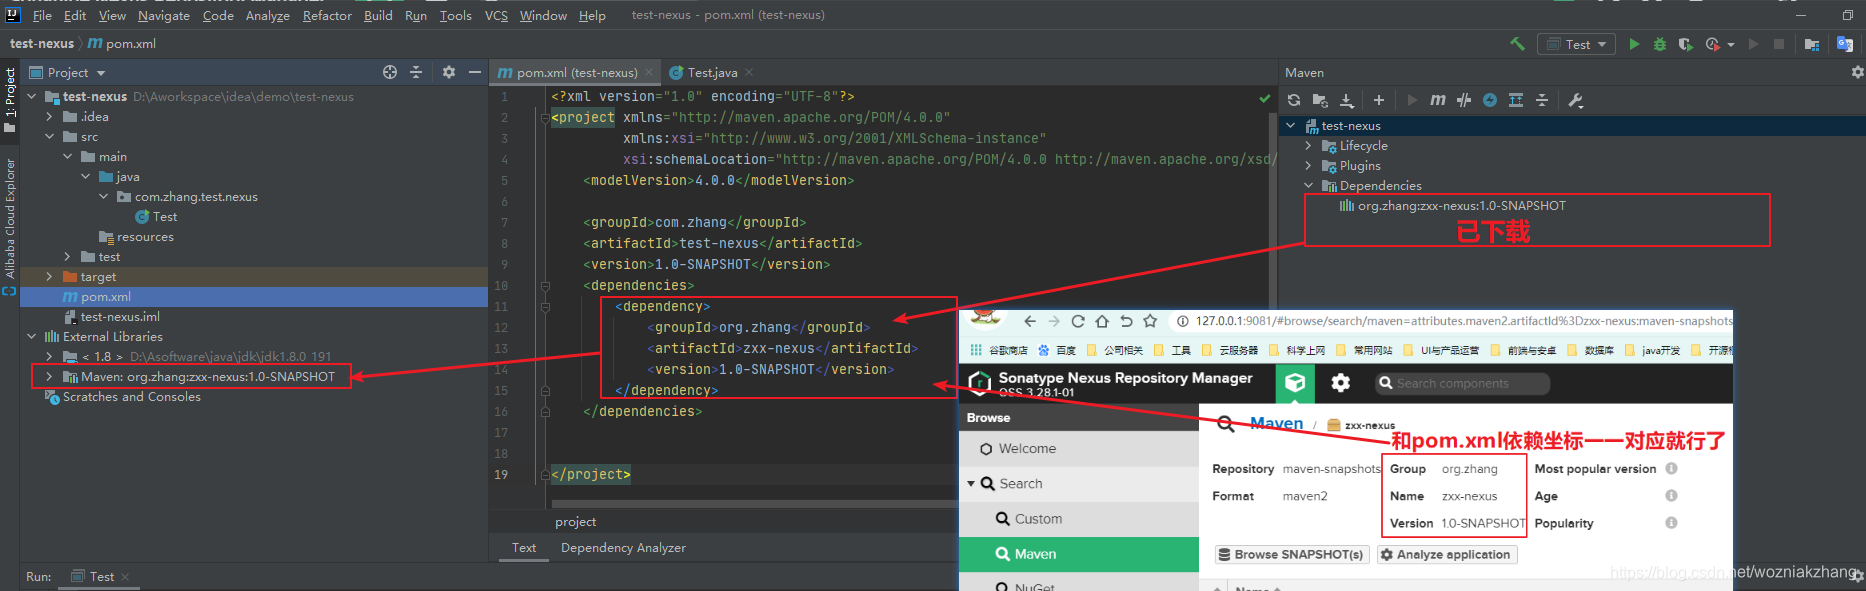Viewport: 1866px width, 591px height.
Task: Open the Navigate menu
Action: coord(164,15)
